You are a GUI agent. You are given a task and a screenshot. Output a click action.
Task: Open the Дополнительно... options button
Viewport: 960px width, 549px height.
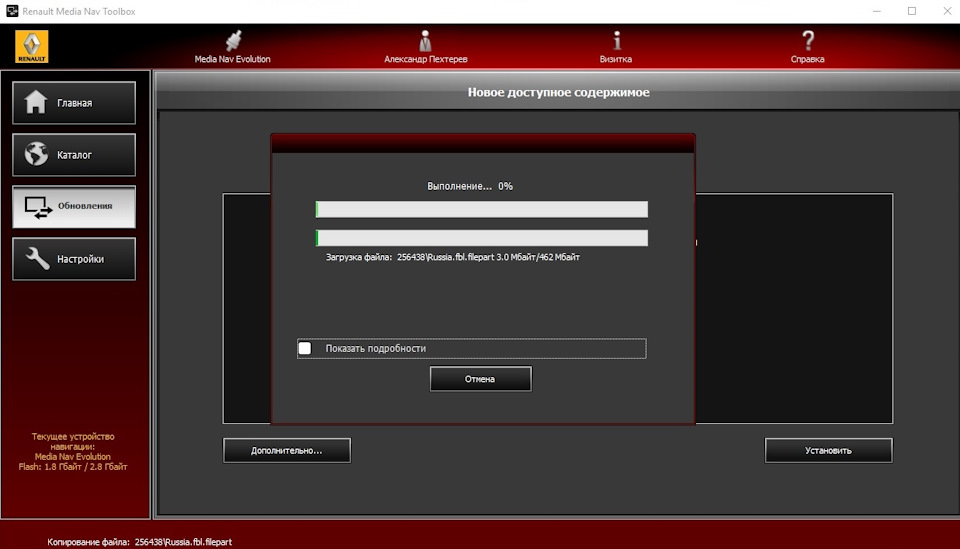click(287, 450)
